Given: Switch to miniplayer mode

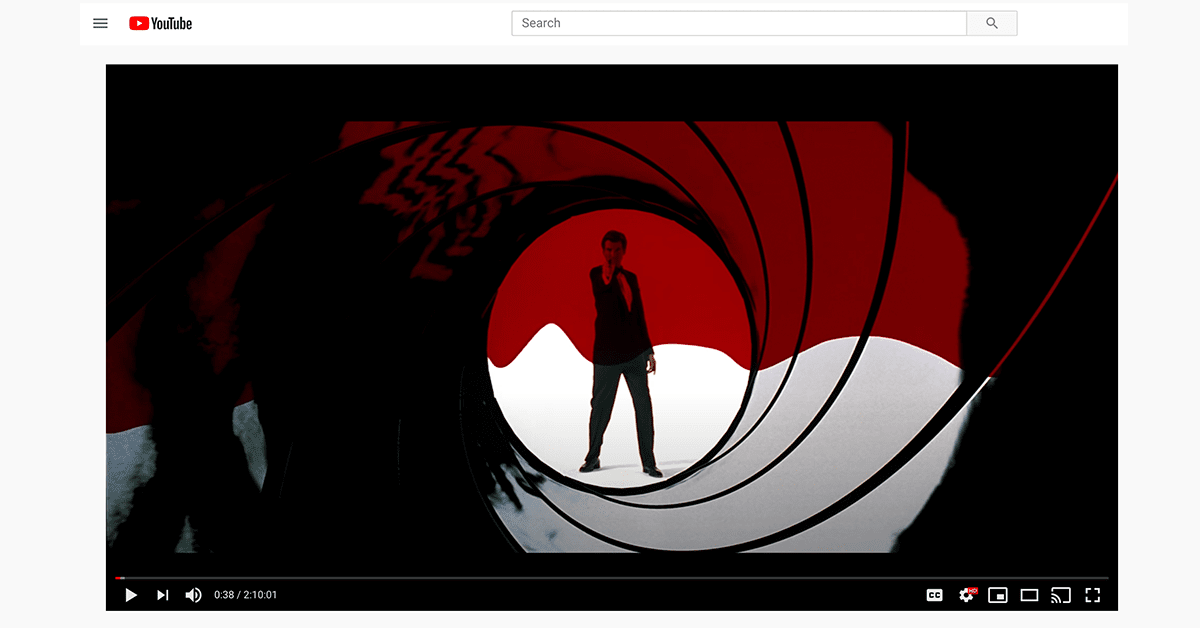Looking at the screenshot, I should pos(997,595).
